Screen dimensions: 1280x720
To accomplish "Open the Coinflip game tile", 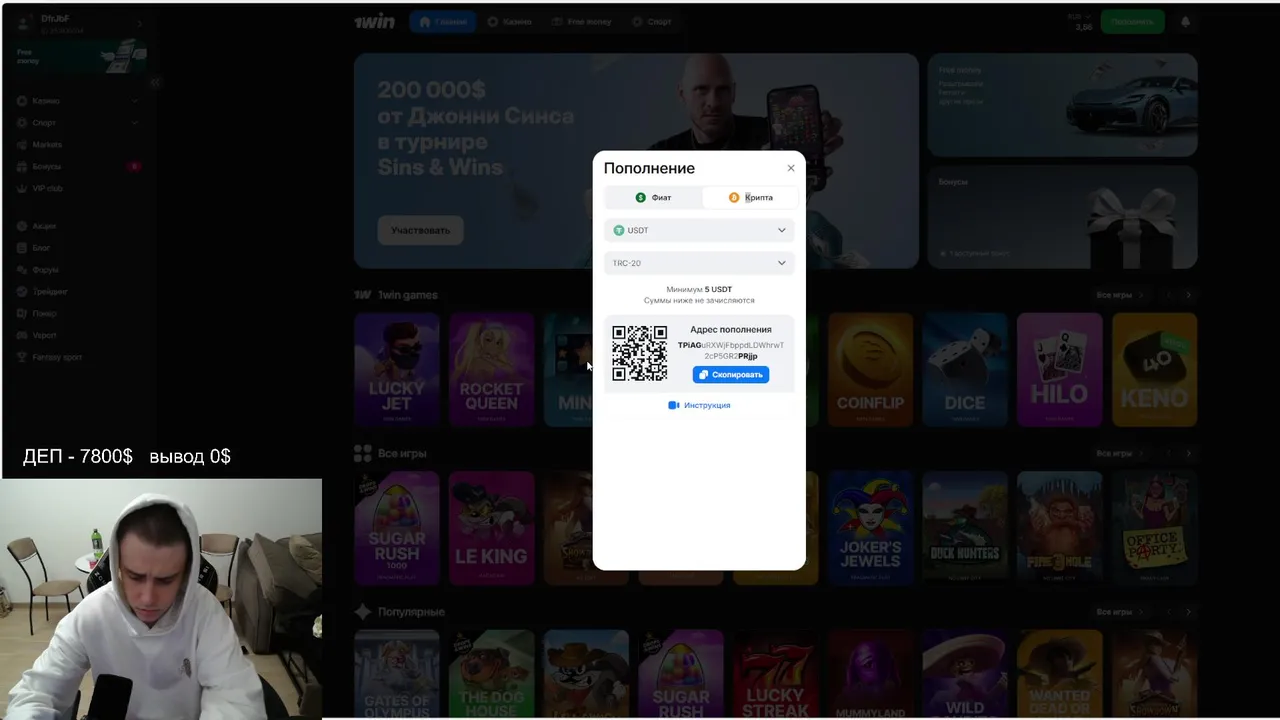I will click(870, 370).
